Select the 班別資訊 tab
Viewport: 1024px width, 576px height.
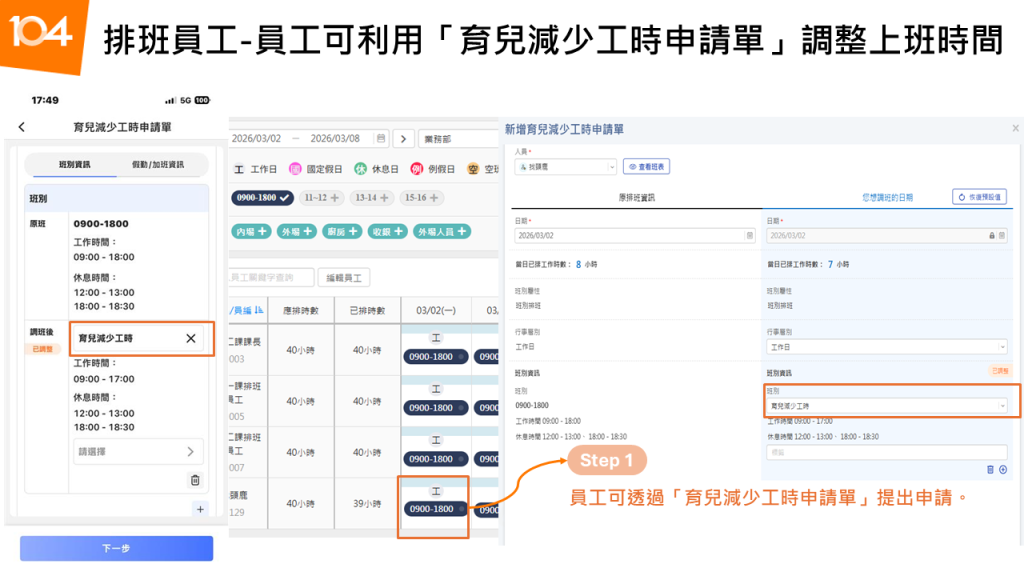75,164
